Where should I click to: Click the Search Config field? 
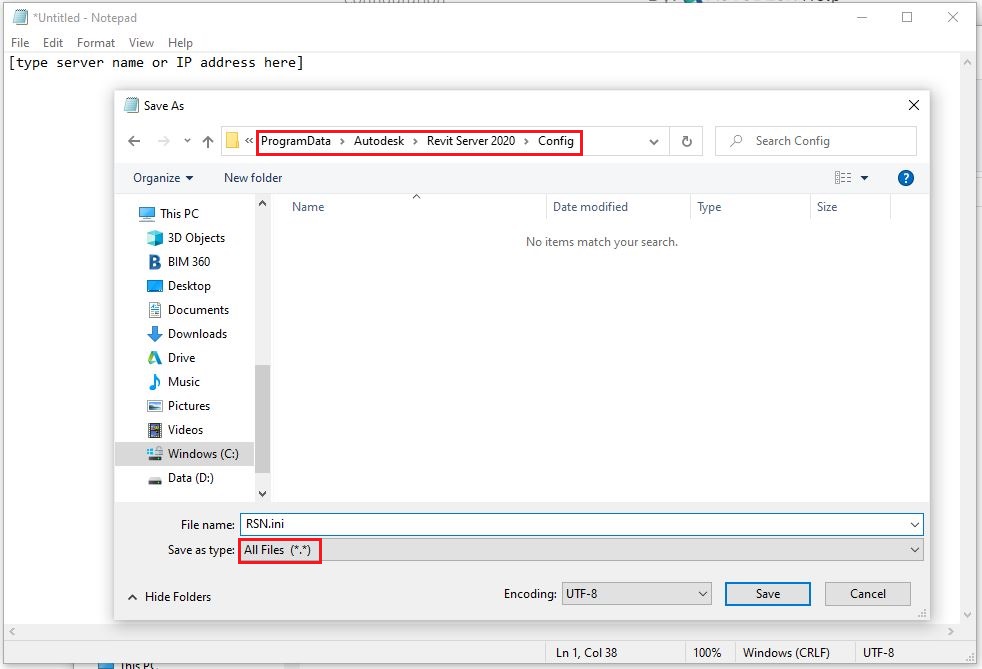(815, 141)
